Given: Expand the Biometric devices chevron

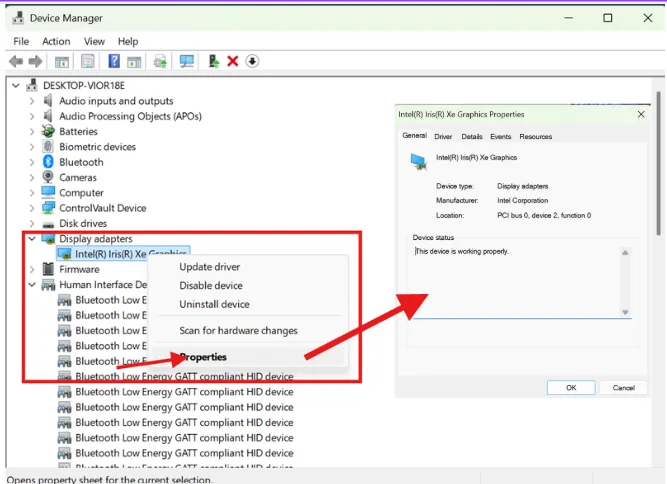Looking at the screenshot, I should [x=32, y=147].
